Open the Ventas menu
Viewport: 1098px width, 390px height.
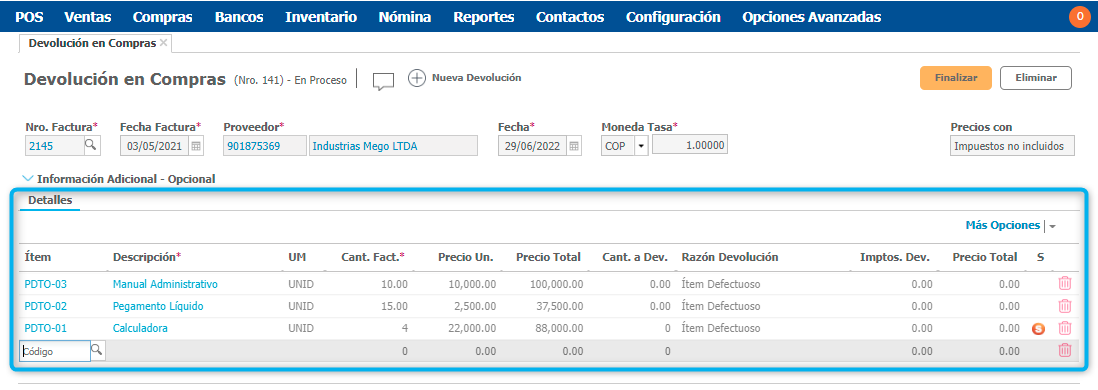coord(88,17)
